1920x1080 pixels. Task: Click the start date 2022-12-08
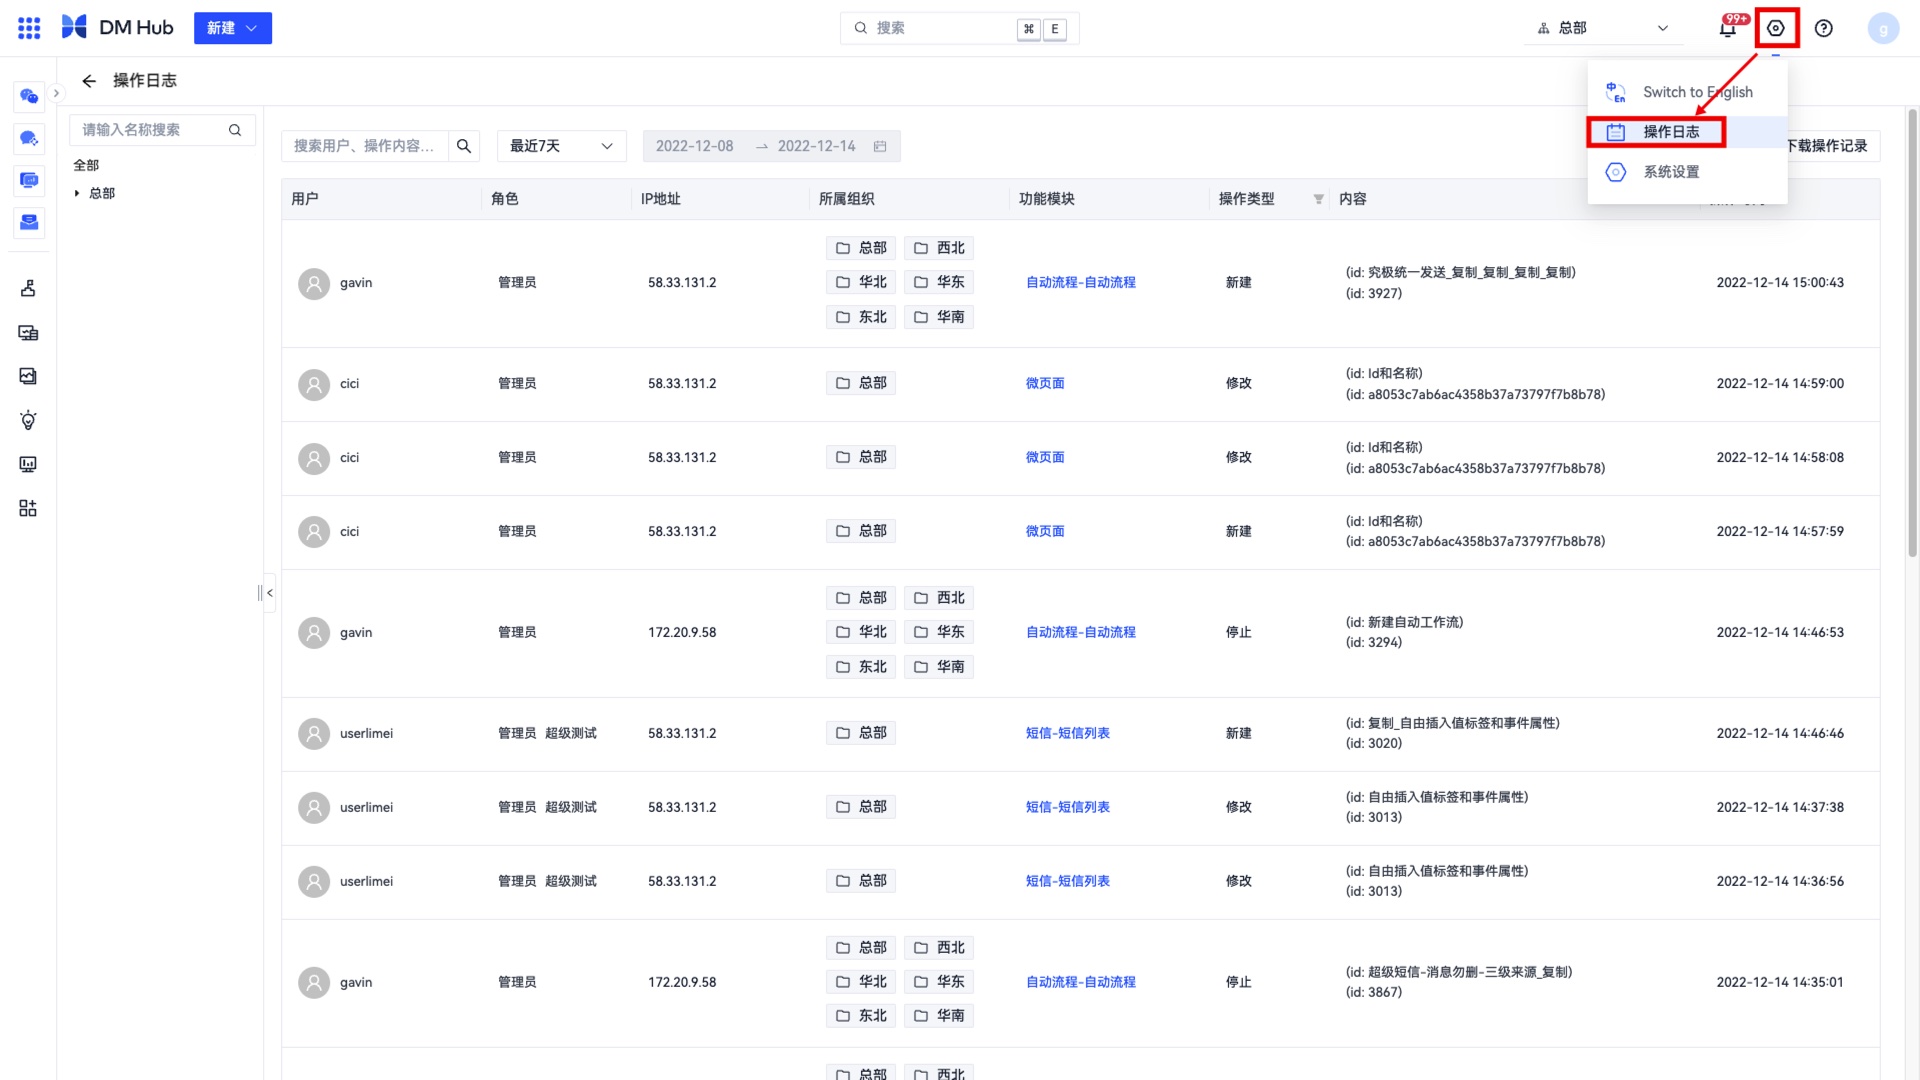[694, 146]
